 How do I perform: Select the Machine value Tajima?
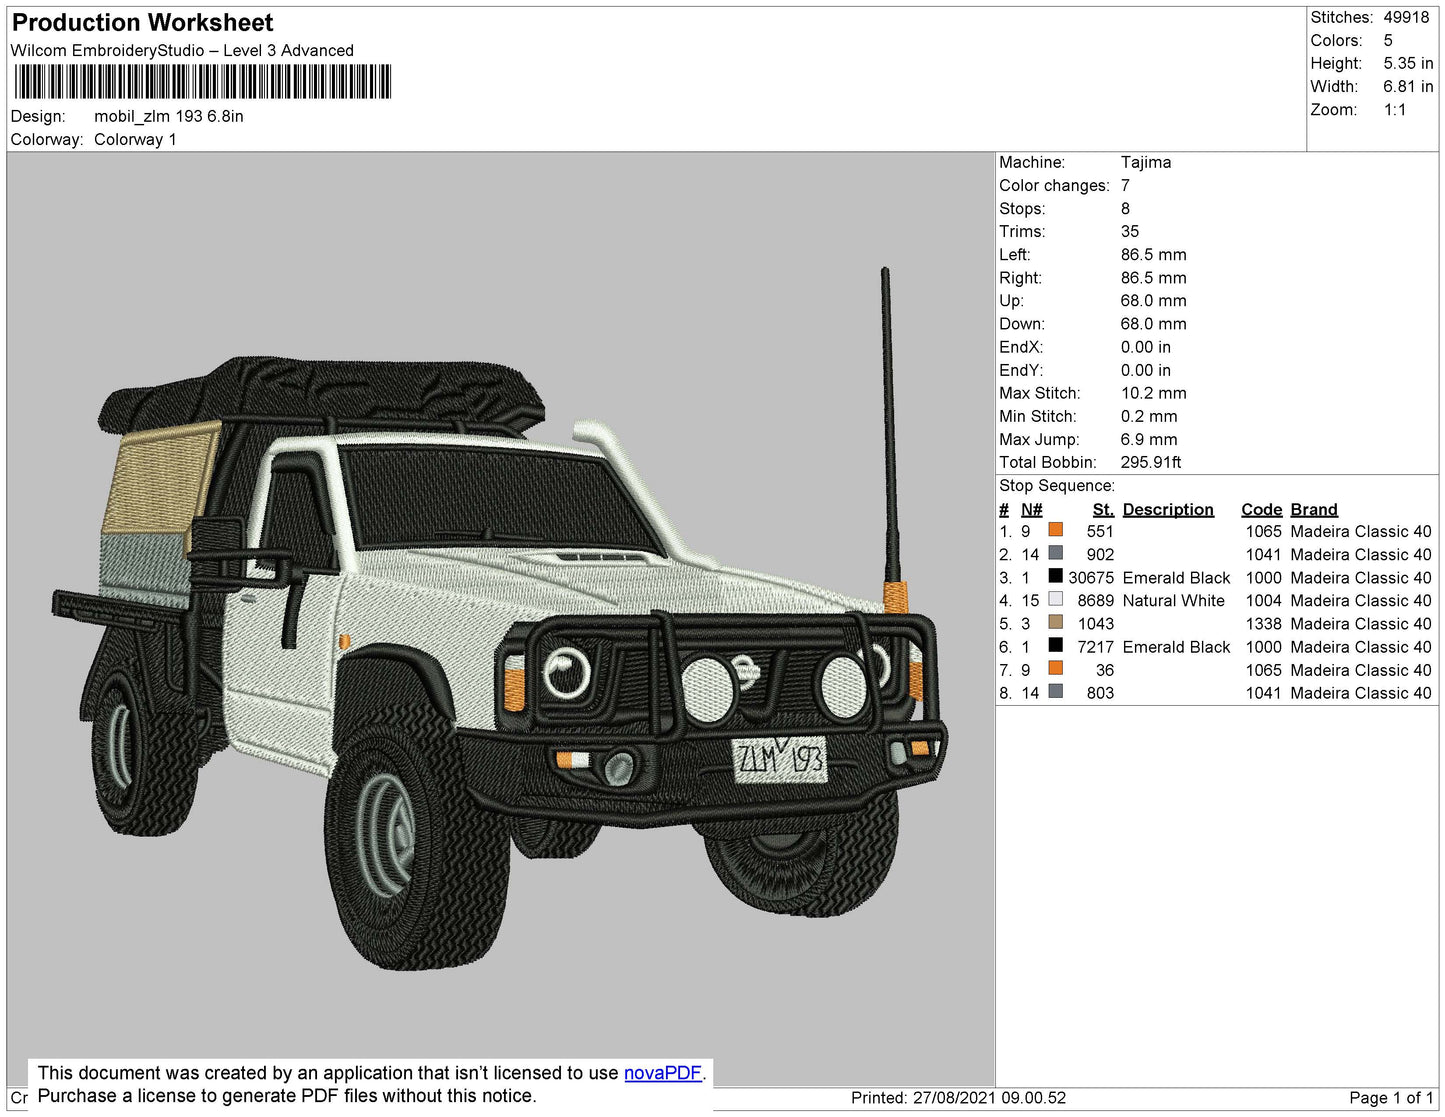point(1146,162)
